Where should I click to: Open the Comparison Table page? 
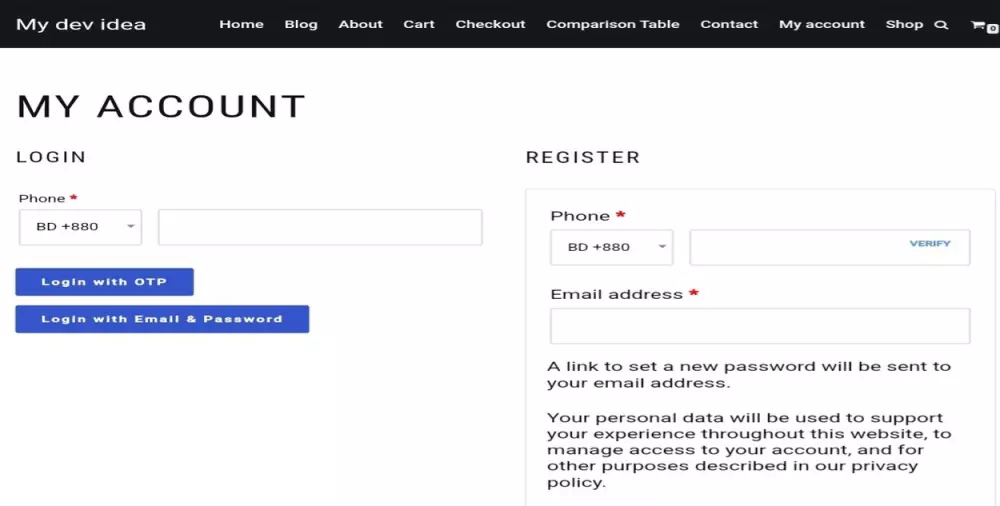(613, 24)
